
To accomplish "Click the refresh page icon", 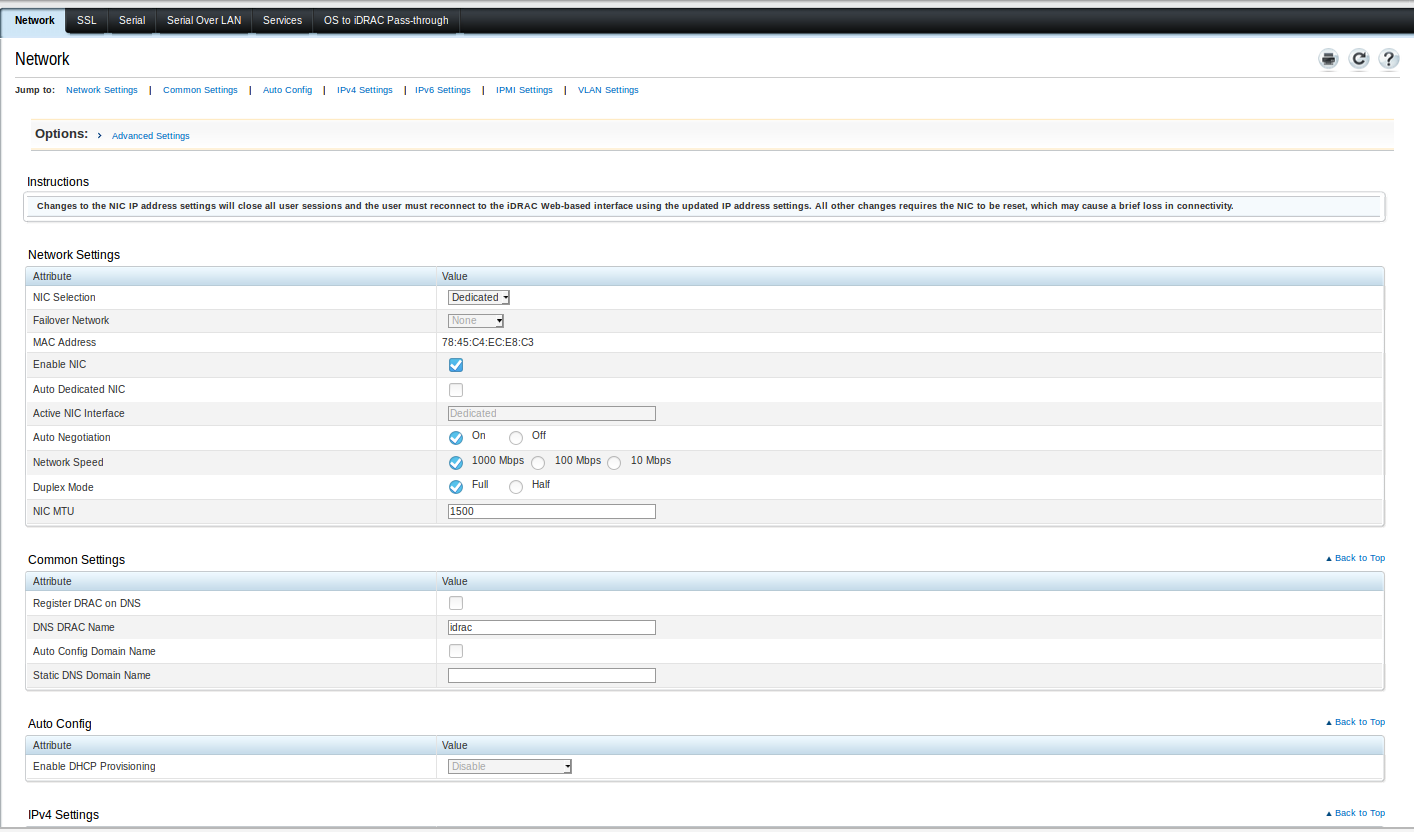I will [x=1358, y=59].
